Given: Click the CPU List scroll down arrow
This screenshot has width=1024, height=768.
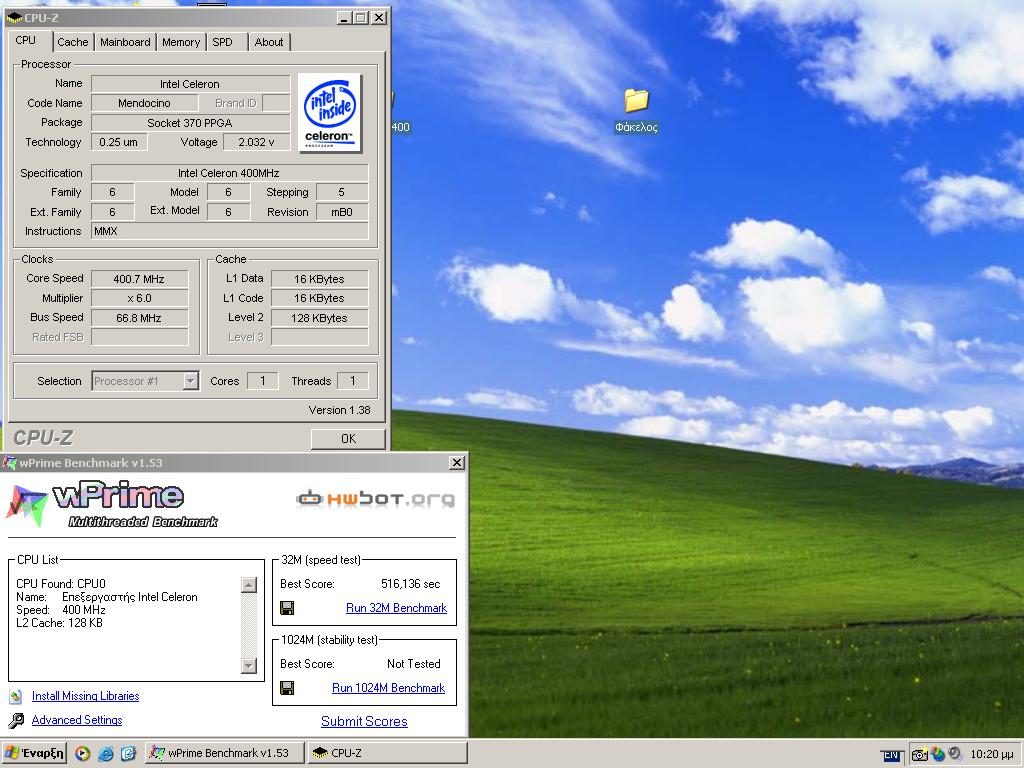Looking at the screenshot, I should [x=249, y=666].
